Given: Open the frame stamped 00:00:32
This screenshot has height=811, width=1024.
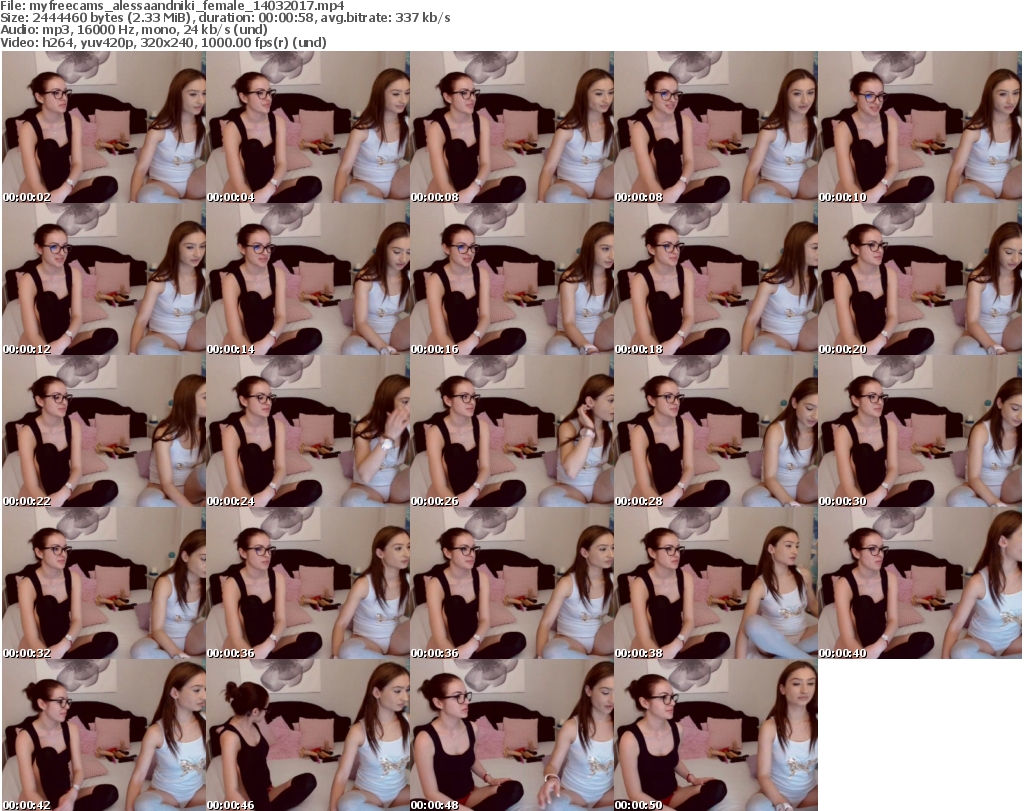Looking at the screenshot, I should tap(104, 583).
